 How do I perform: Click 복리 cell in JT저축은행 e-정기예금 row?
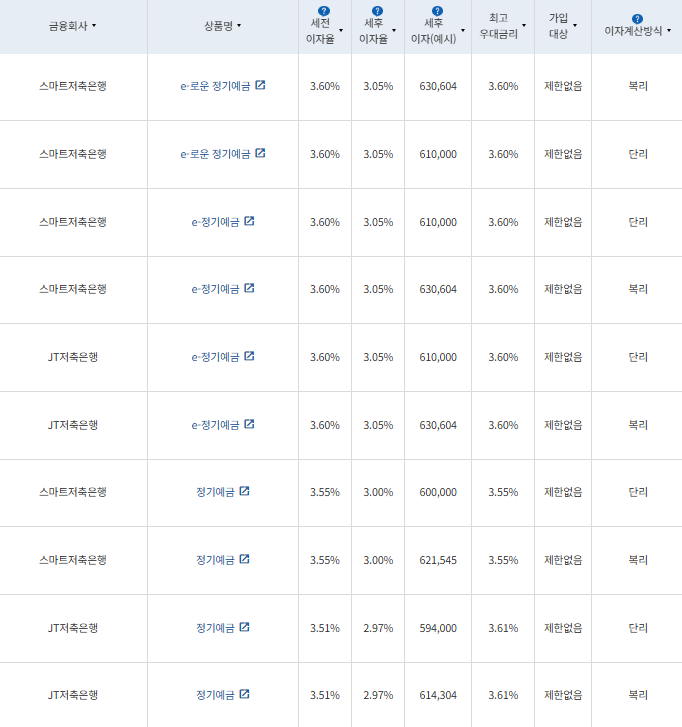coord(638,425)
